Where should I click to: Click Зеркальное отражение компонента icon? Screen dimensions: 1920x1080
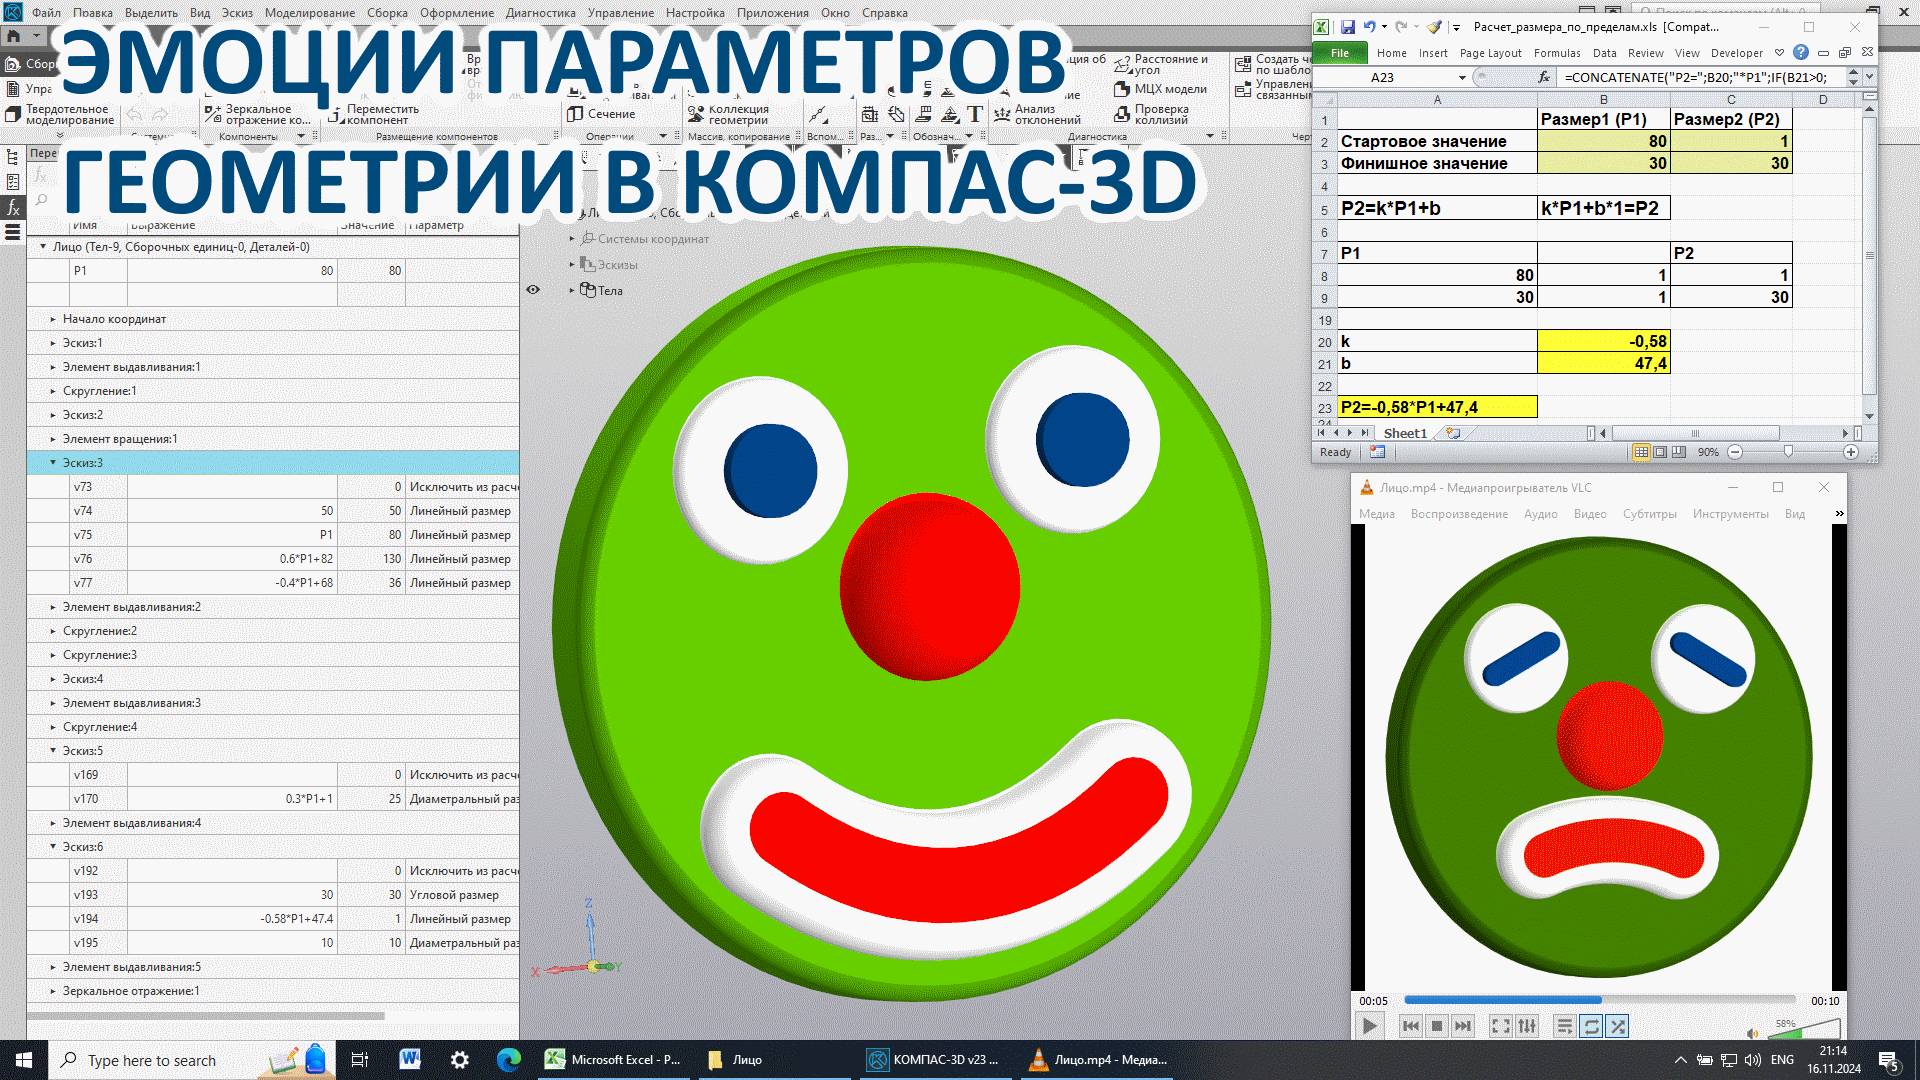click(212, 111)
